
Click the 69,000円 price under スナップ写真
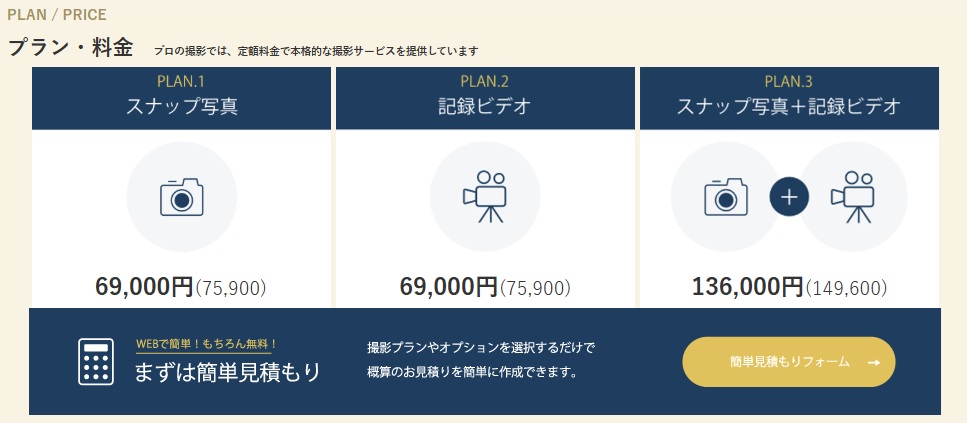(144, 287)
